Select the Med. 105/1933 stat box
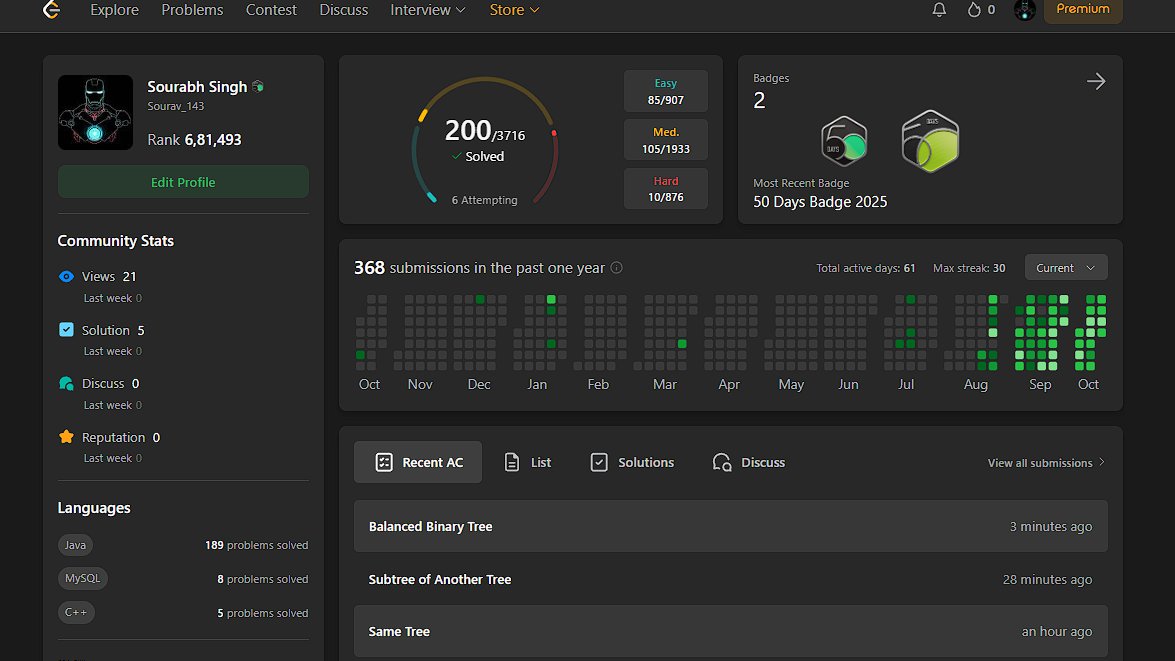 pos(665,140)
